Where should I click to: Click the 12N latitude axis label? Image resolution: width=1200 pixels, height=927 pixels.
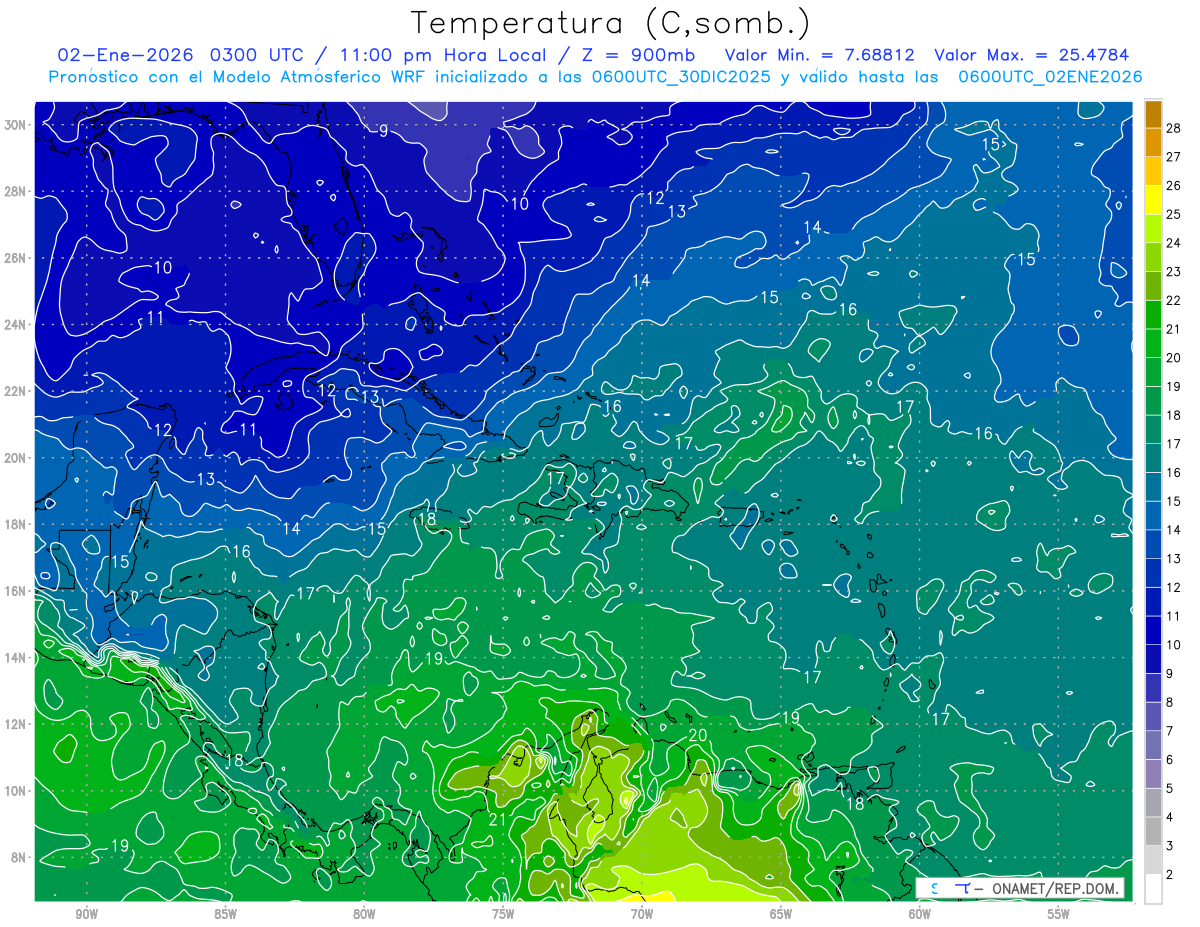coord(17,724)
